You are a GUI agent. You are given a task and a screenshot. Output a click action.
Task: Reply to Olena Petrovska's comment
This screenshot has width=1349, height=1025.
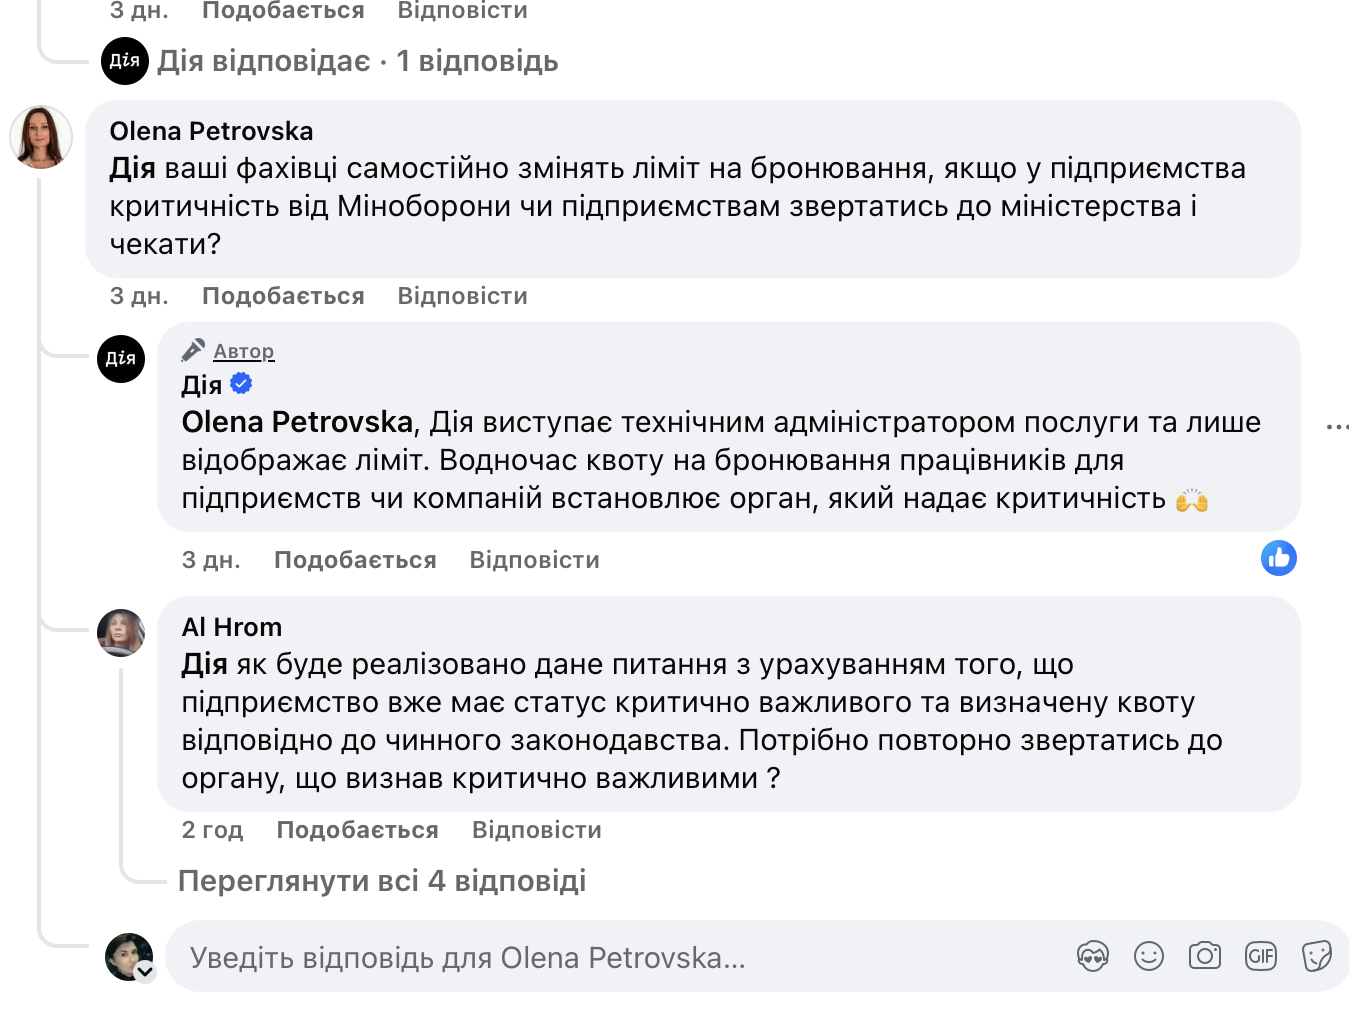click(463, 296)
